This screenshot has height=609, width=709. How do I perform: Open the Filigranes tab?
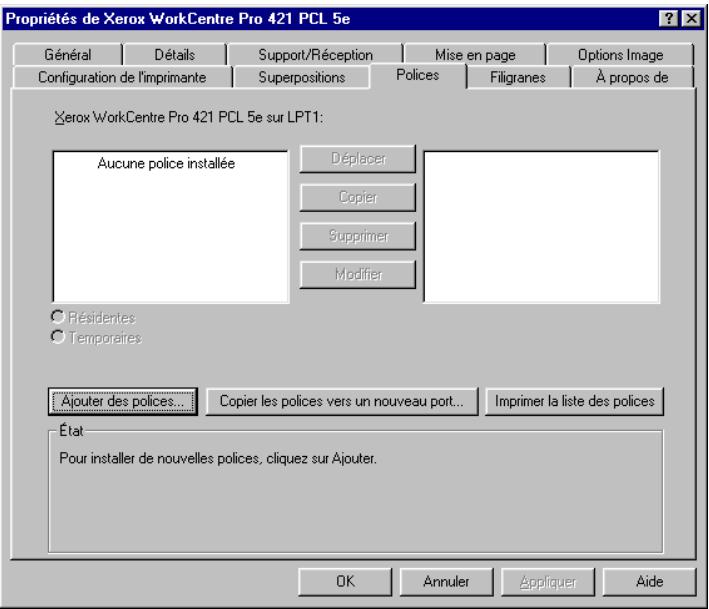click(518, 77)
